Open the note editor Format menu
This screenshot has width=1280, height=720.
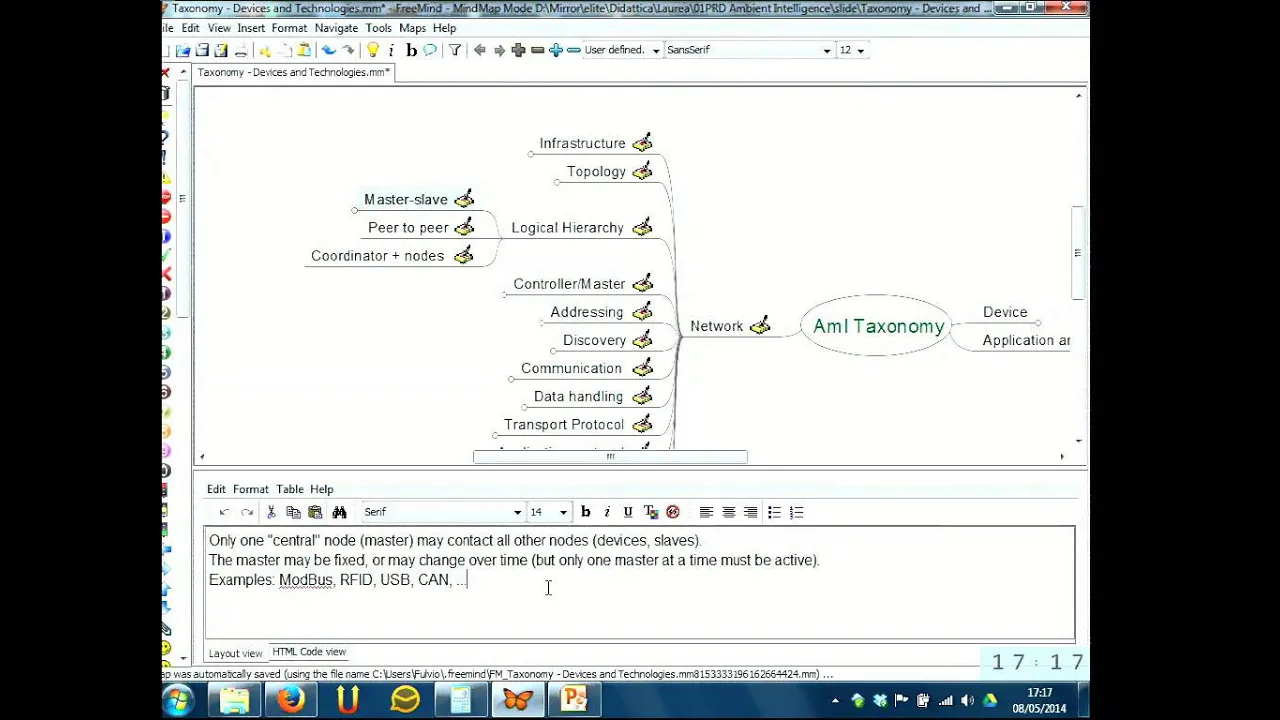(250, 489)
